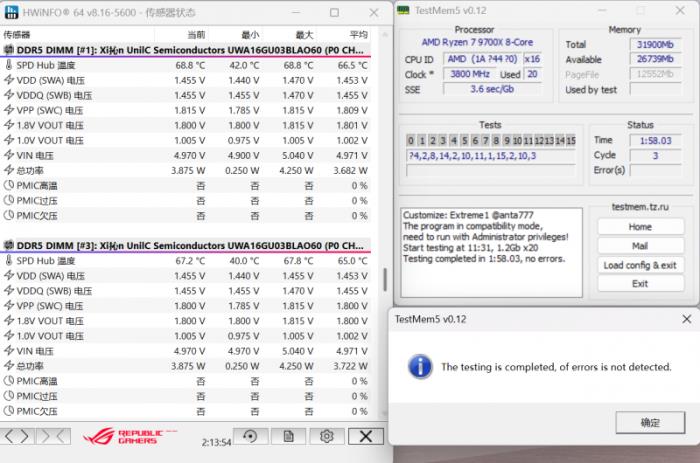This screenshot has height=463, width=700.
Task: Click the SSE 3.6 sec/Gb value
Action: [x=492, y=89]
